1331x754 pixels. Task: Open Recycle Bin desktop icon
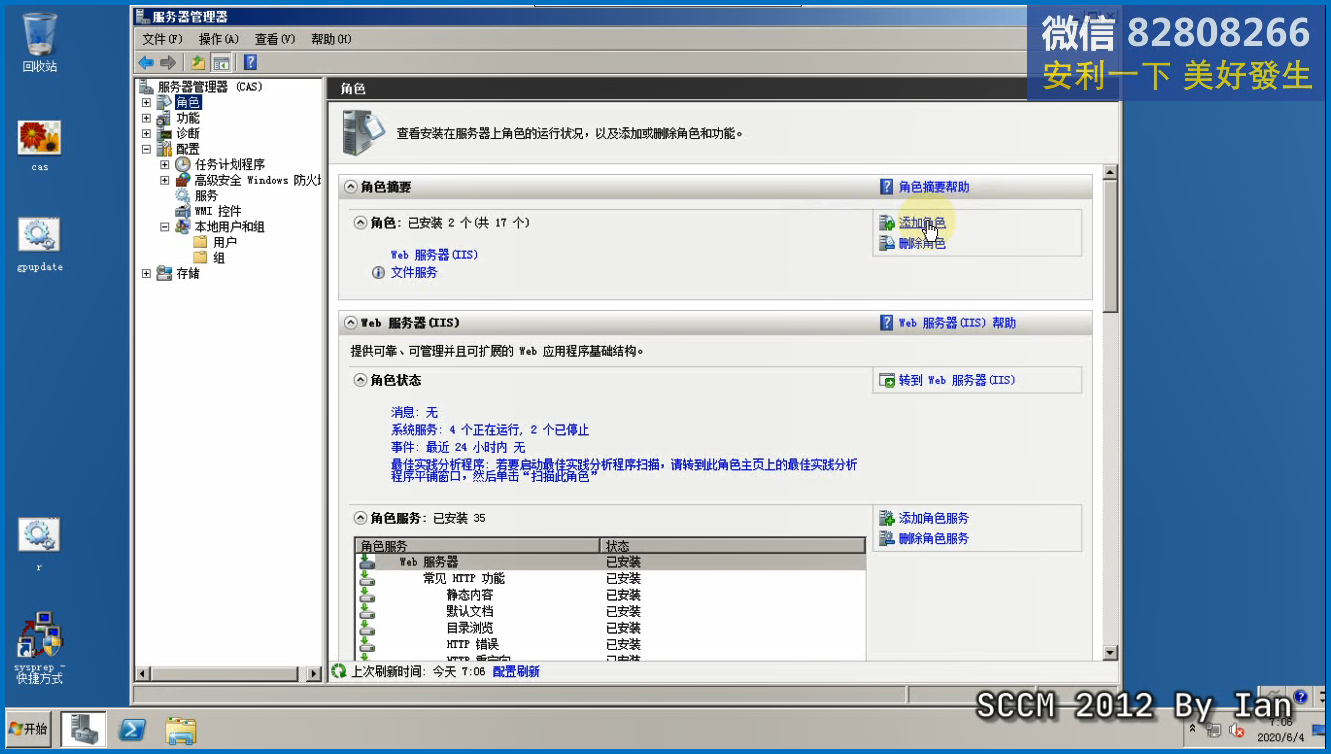[x=40, y=42]
